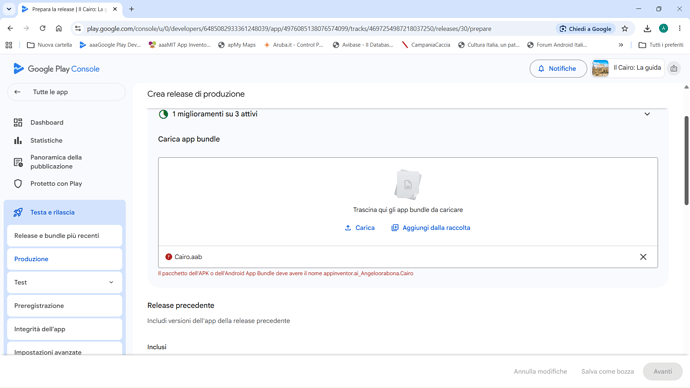This screenshot has height=388, width=690.
Task: Click the Statistiche bar chart icon
Action: click(18, 140)
